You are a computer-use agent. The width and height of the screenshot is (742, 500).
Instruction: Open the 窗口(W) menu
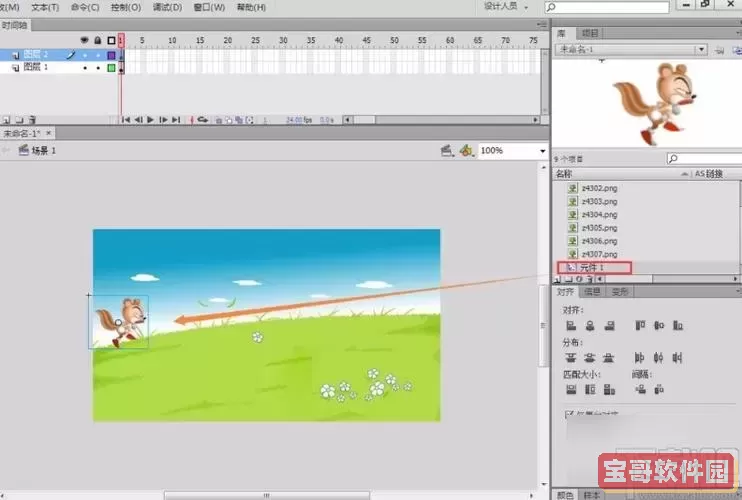pyautogui.click(x=210, y=7)
